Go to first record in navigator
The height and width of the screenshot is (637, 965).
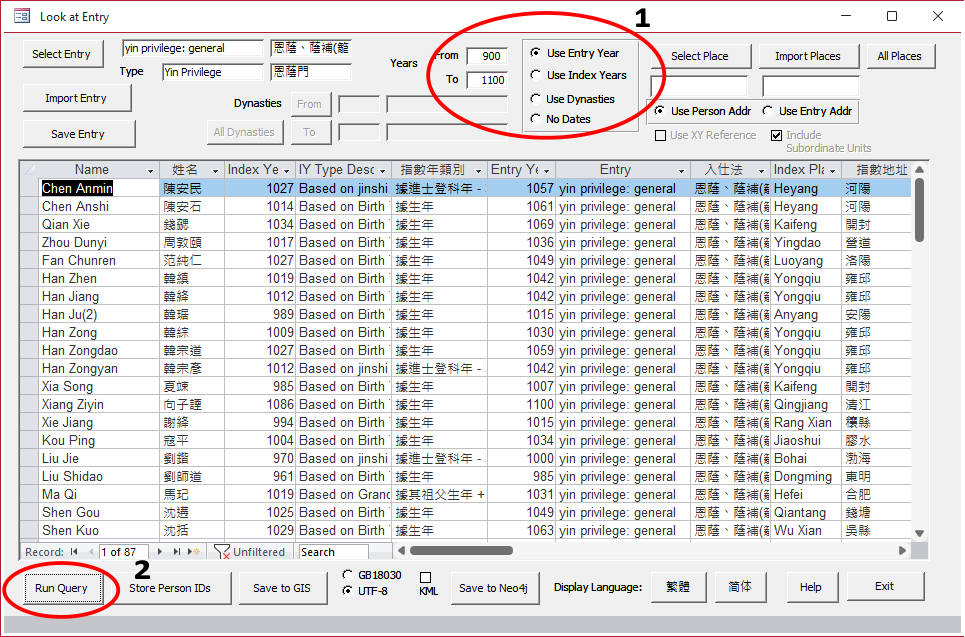click(74, 552)
